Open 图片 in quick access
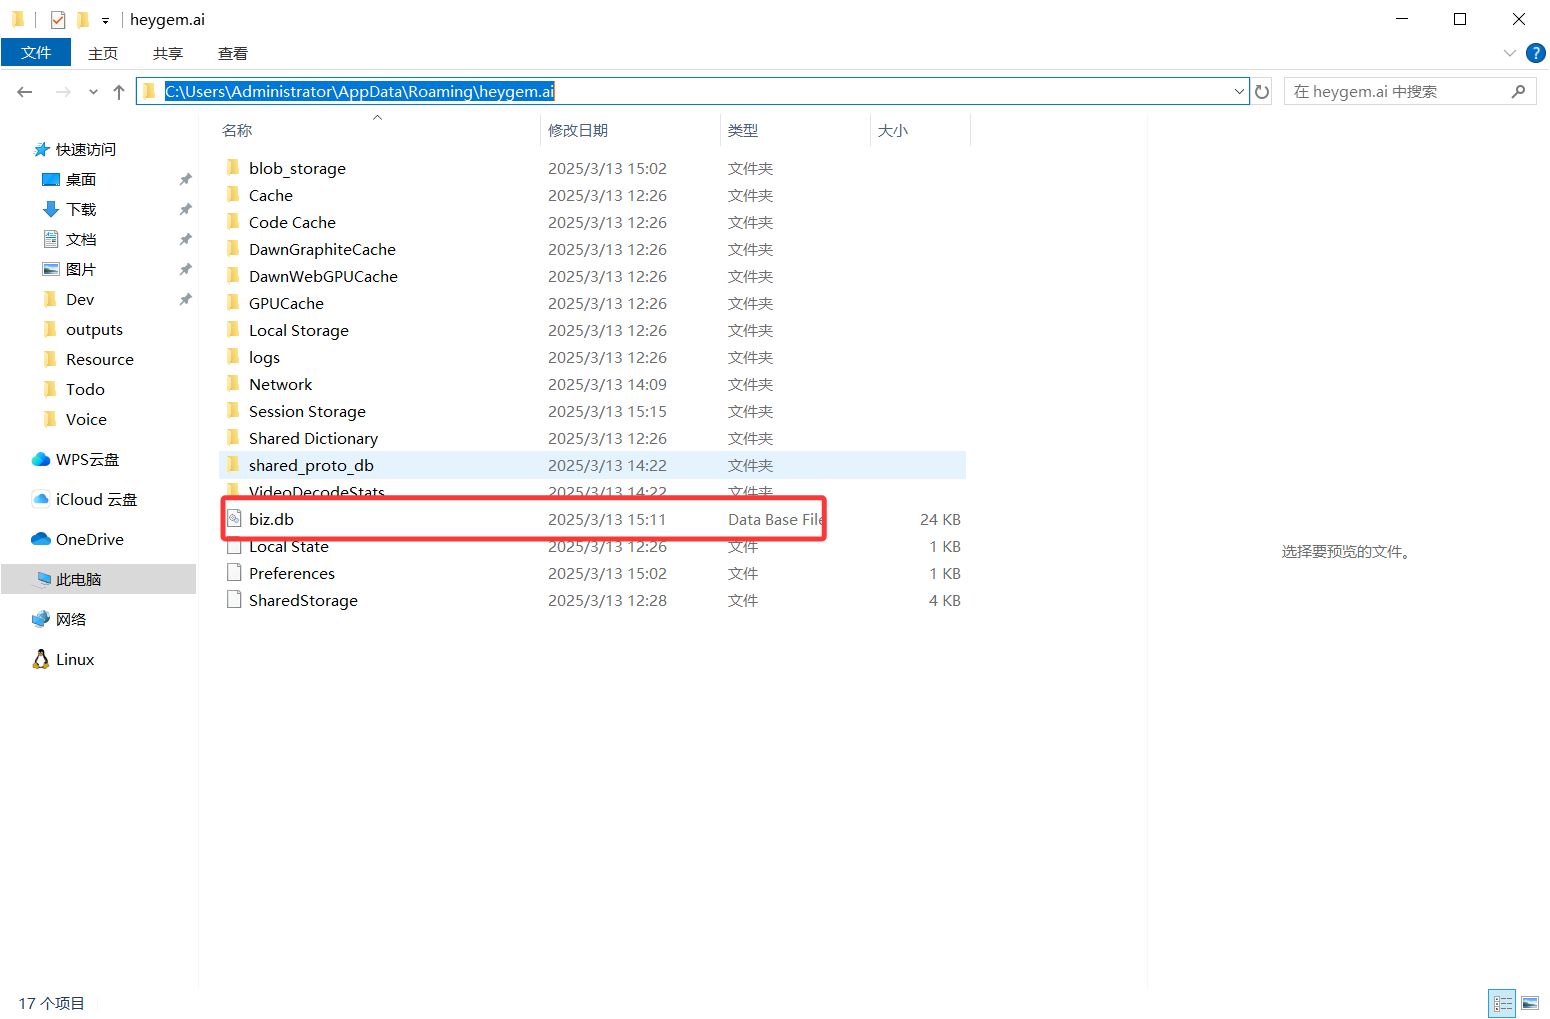Screen dimensions: 1550x1019 tap(81, 269)
